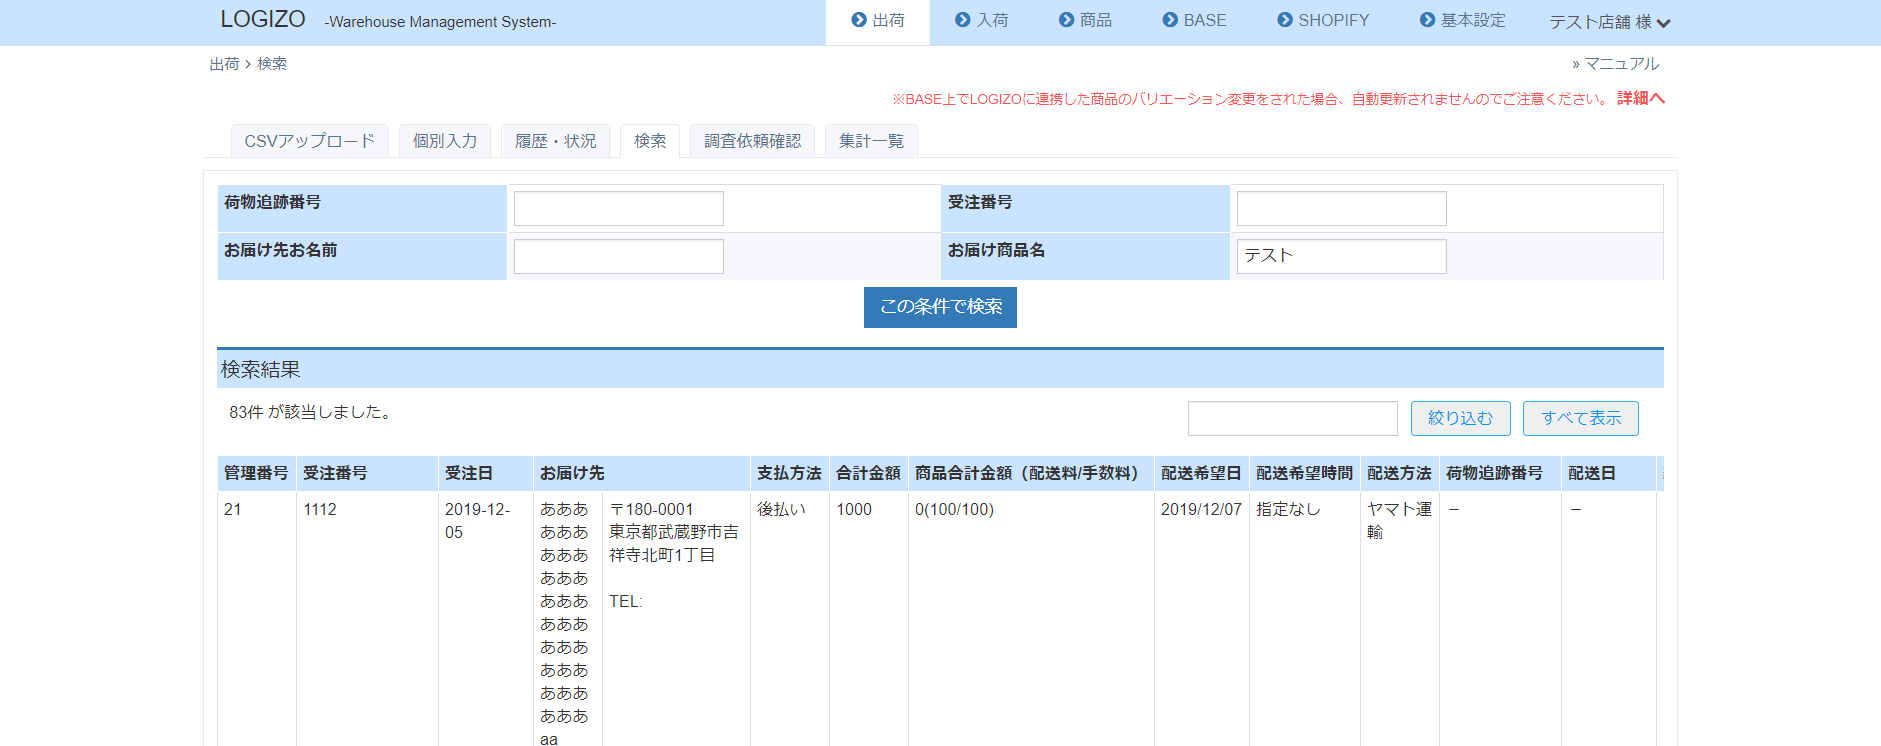
Task: Click the 配送方法 column header
Action: pyautogui.click(x=1399, y=473)
